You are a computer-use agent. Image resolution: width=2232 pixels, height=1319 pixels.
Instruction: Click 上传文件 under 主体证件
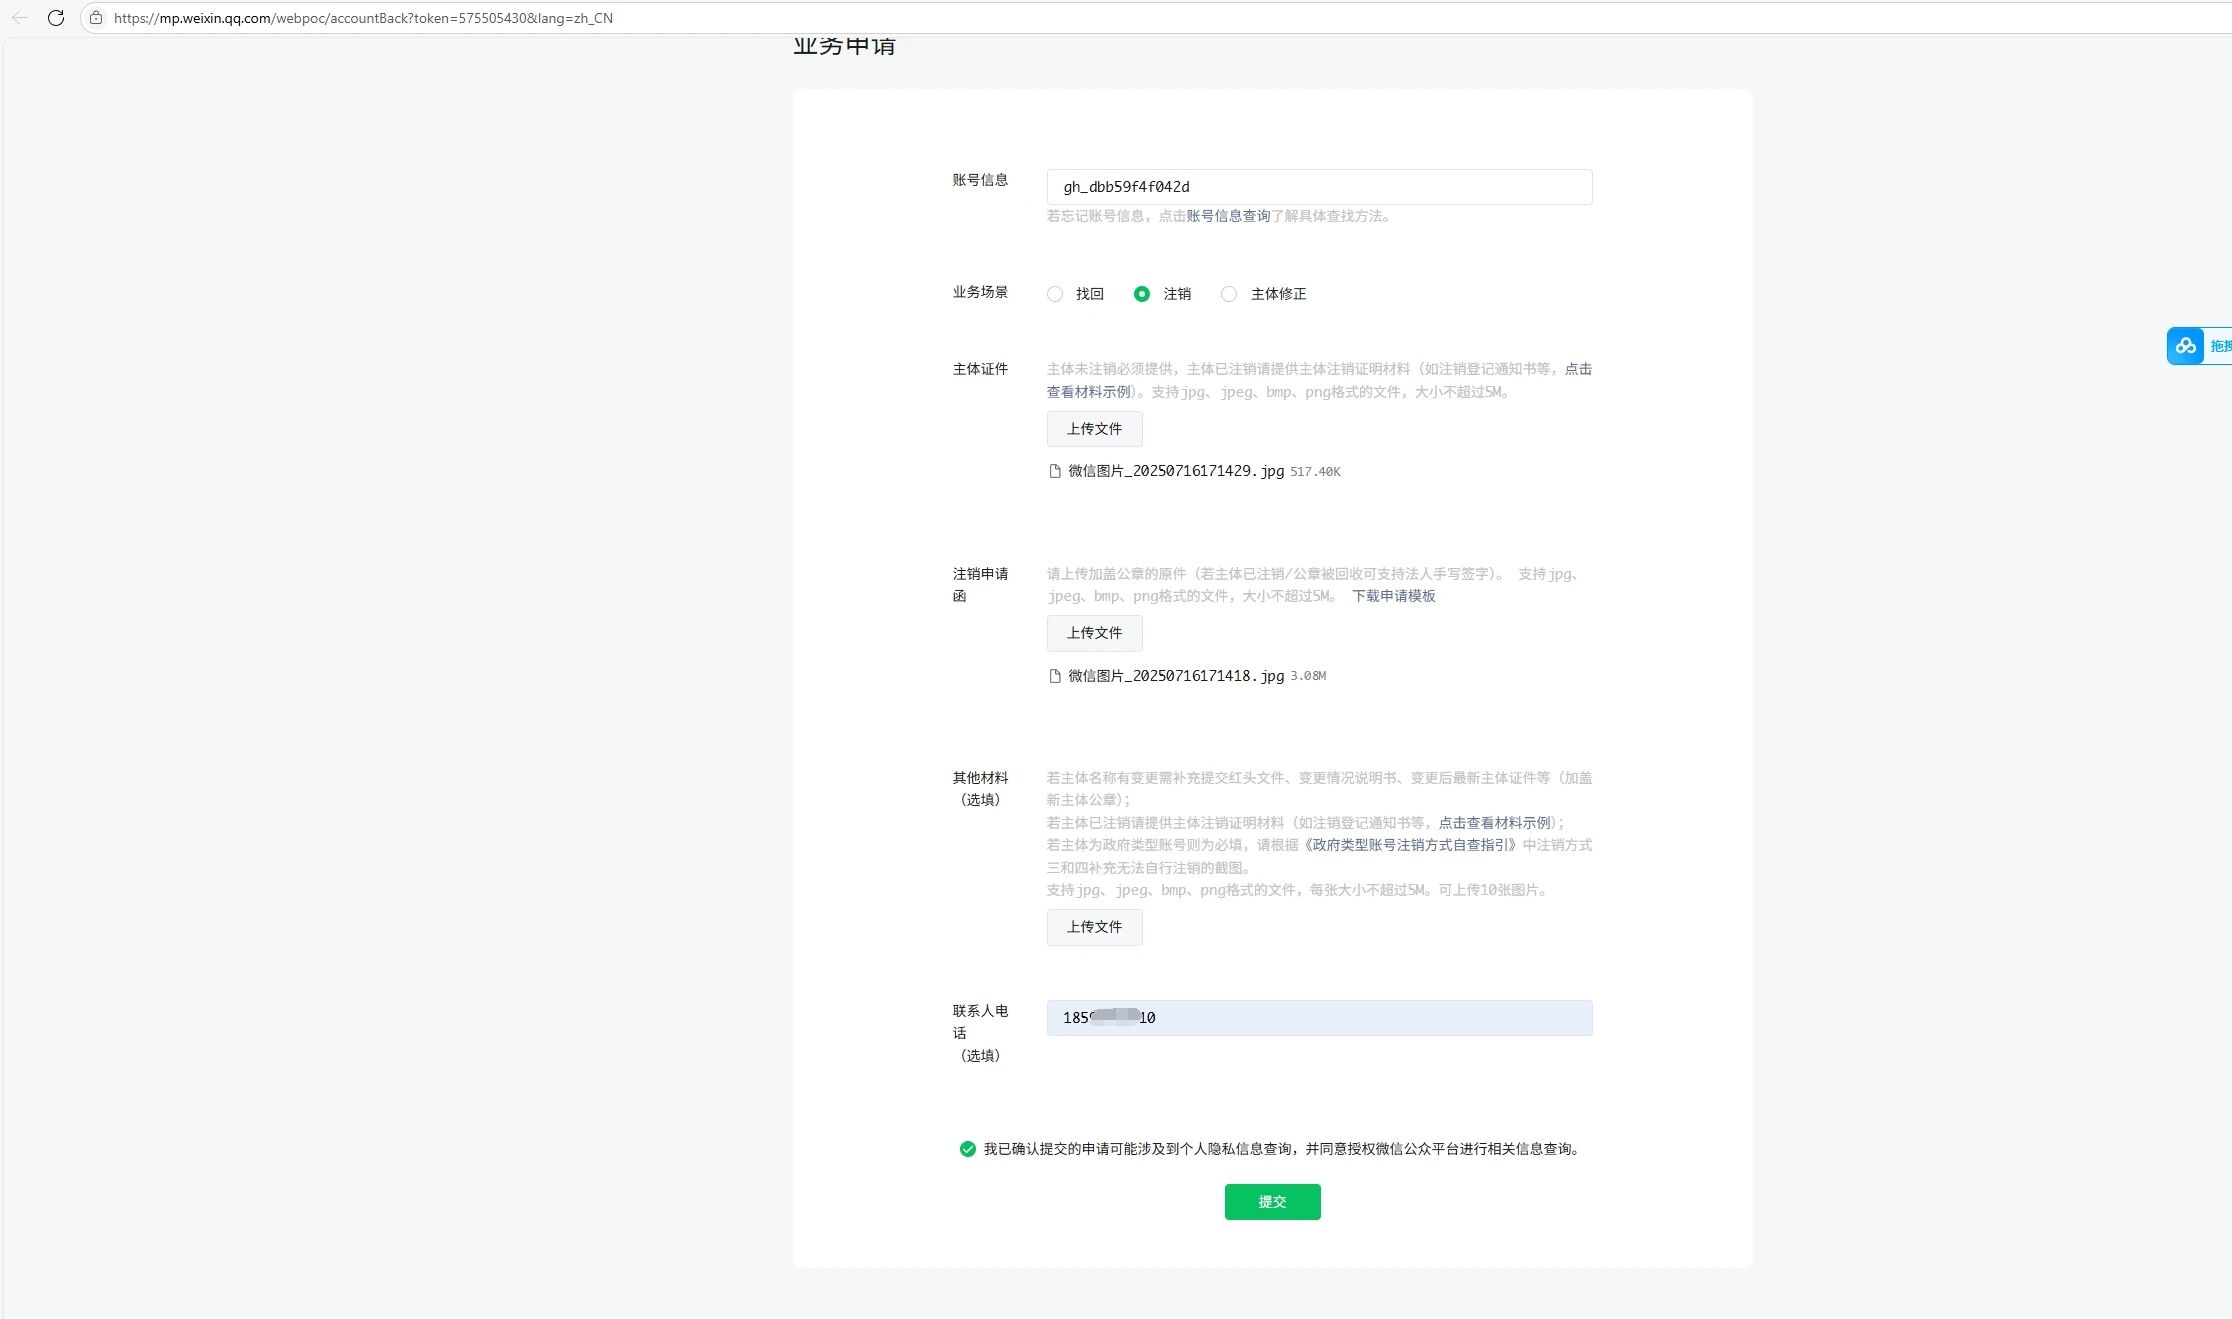click(1094, 429)
